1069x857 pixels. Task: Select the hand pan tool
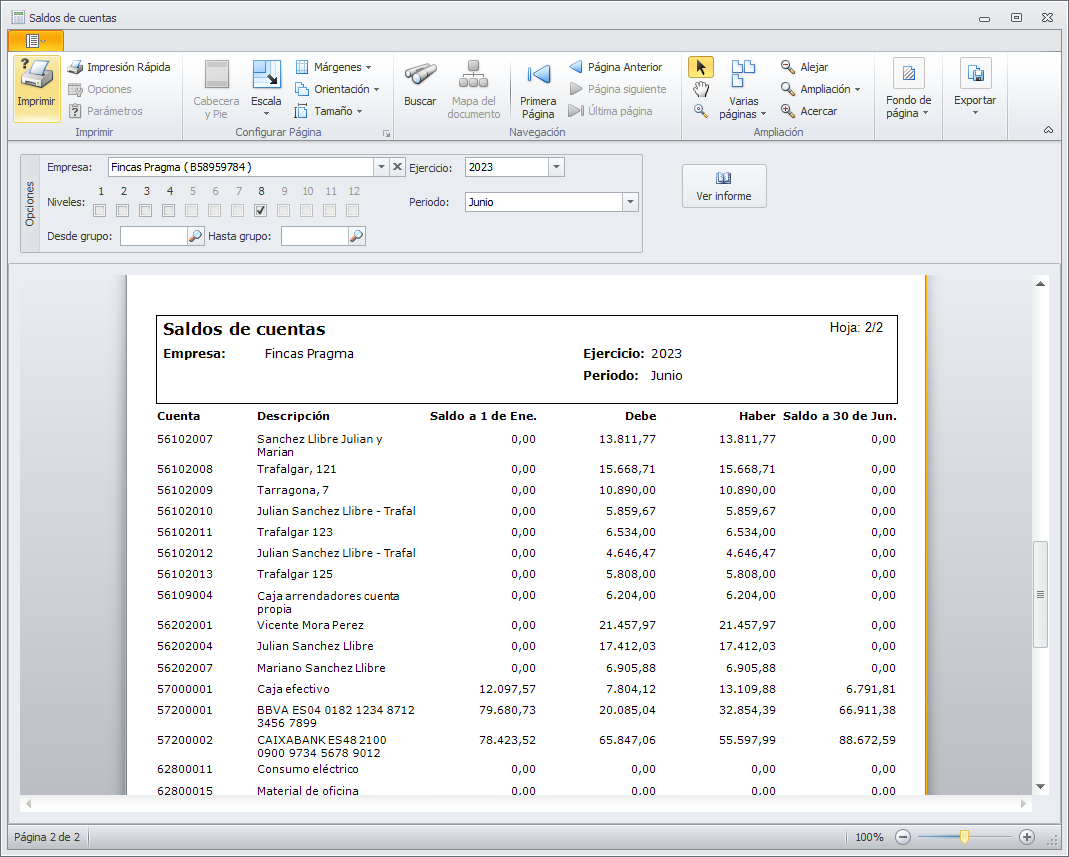(701, 89)
